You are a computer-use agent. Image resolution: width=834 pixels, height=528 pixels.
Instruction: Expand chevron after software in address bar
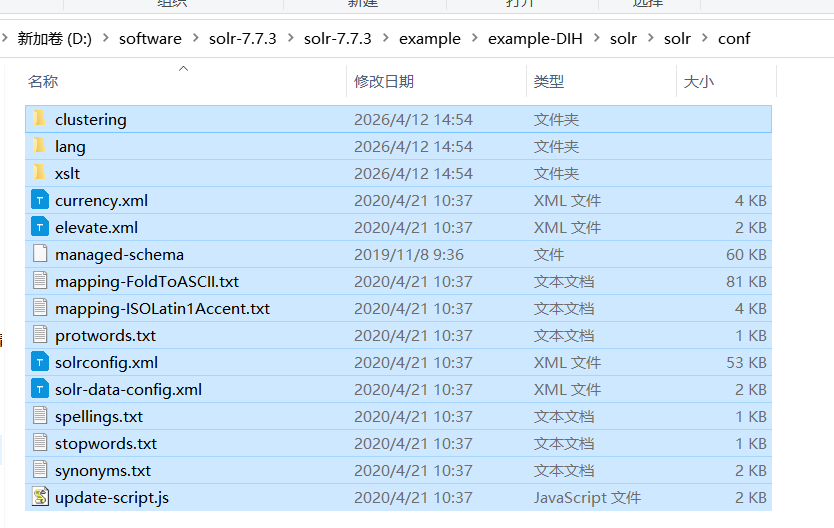click(195, 38)
